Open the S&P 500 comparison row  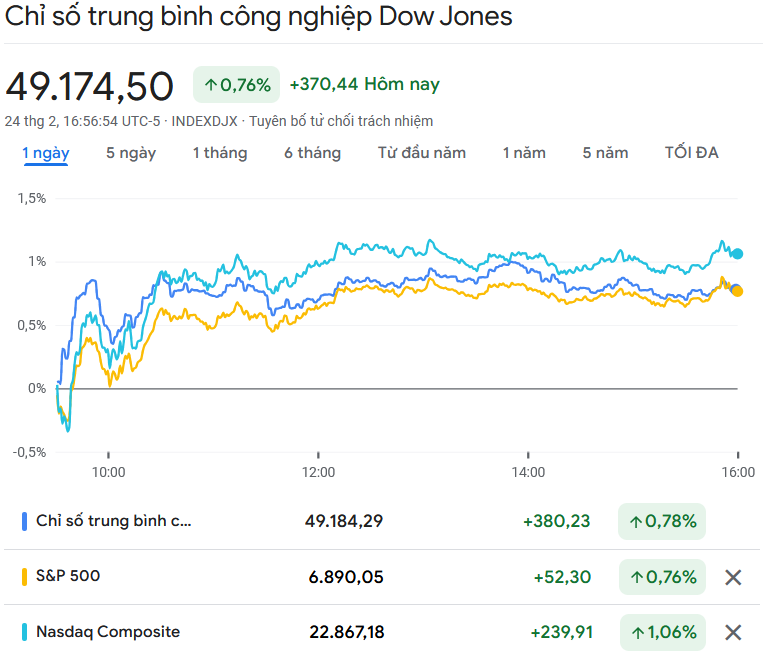[68, 576]
